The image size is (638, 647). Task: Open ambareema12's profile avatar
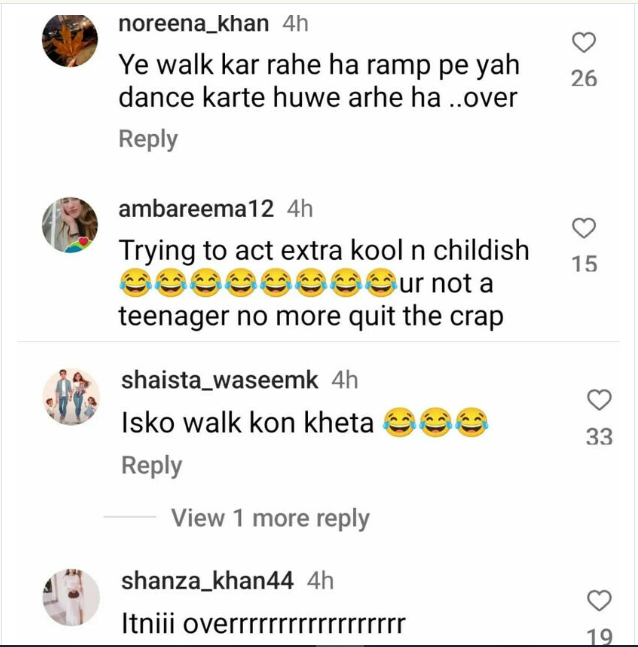pyautogui.click(x=70, y=226)
